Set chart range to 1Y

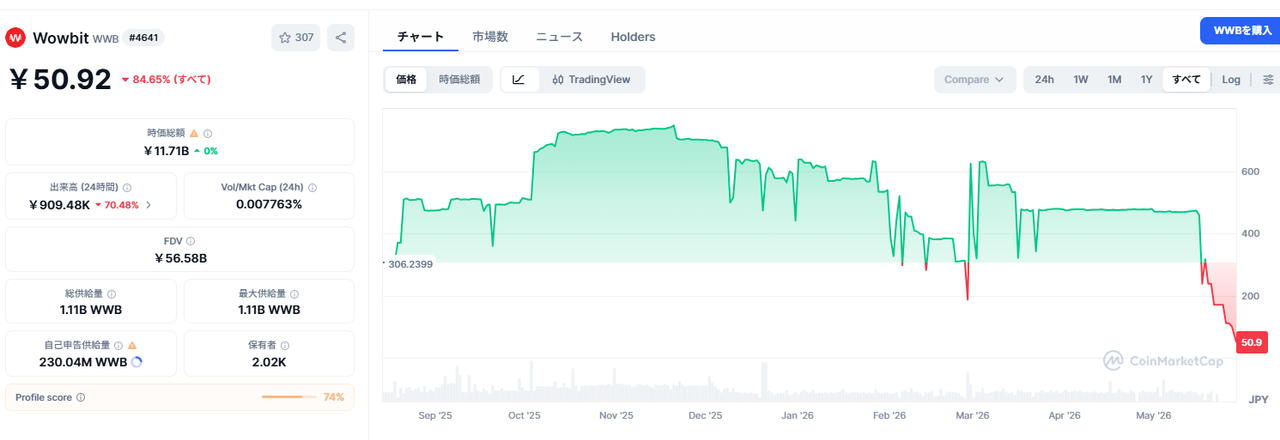pos(1147,80)
